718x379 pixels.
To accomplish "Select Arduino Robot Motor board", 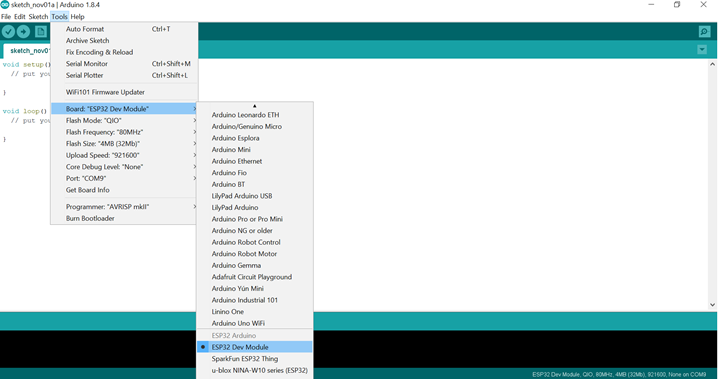I will click(255, 254).
